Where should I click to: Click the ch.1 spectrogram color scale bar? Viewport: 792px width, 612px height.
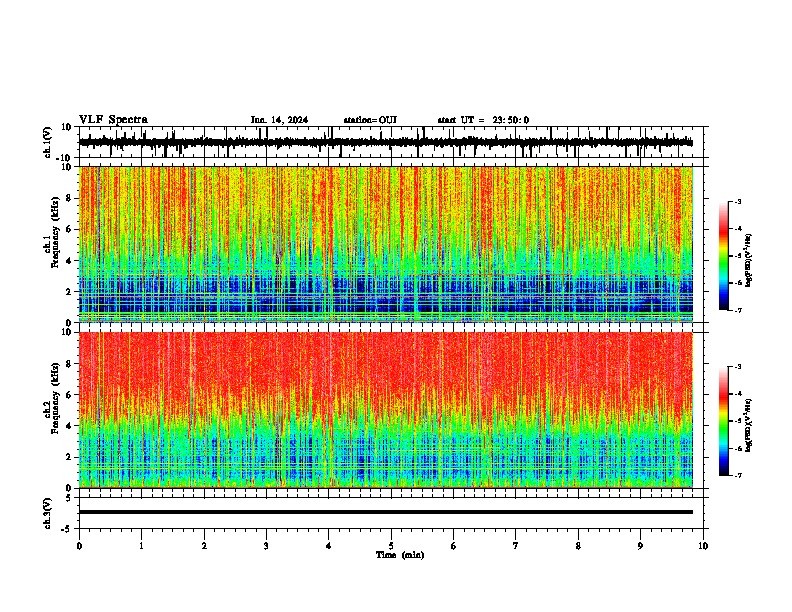coord(724,256)
